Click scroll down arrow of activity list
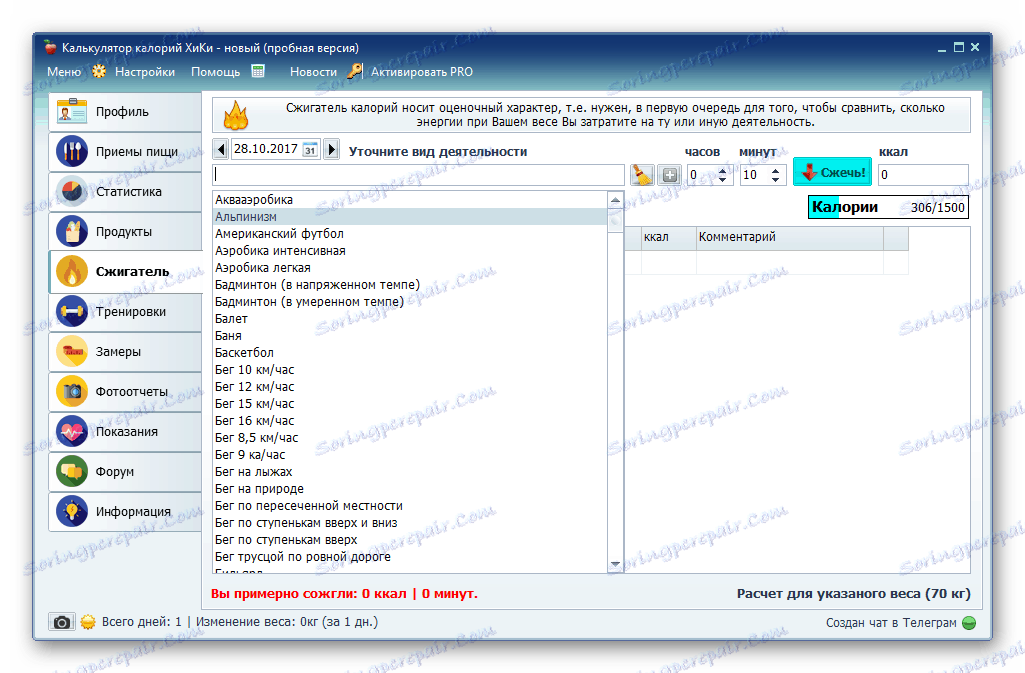Image resolution: width=1025 pixels, height=673 pixels. click(x=615, y=565)
